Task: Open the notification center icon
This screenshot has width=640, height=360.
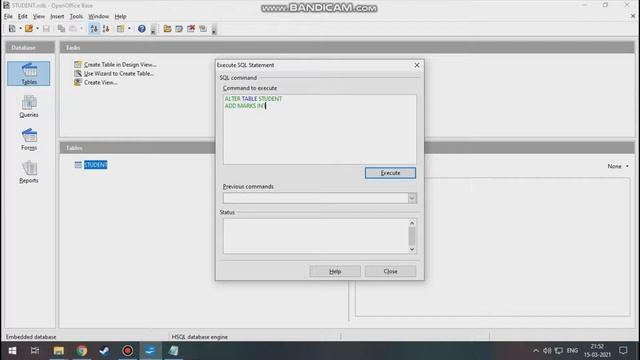Action: [x=623, y=351]
